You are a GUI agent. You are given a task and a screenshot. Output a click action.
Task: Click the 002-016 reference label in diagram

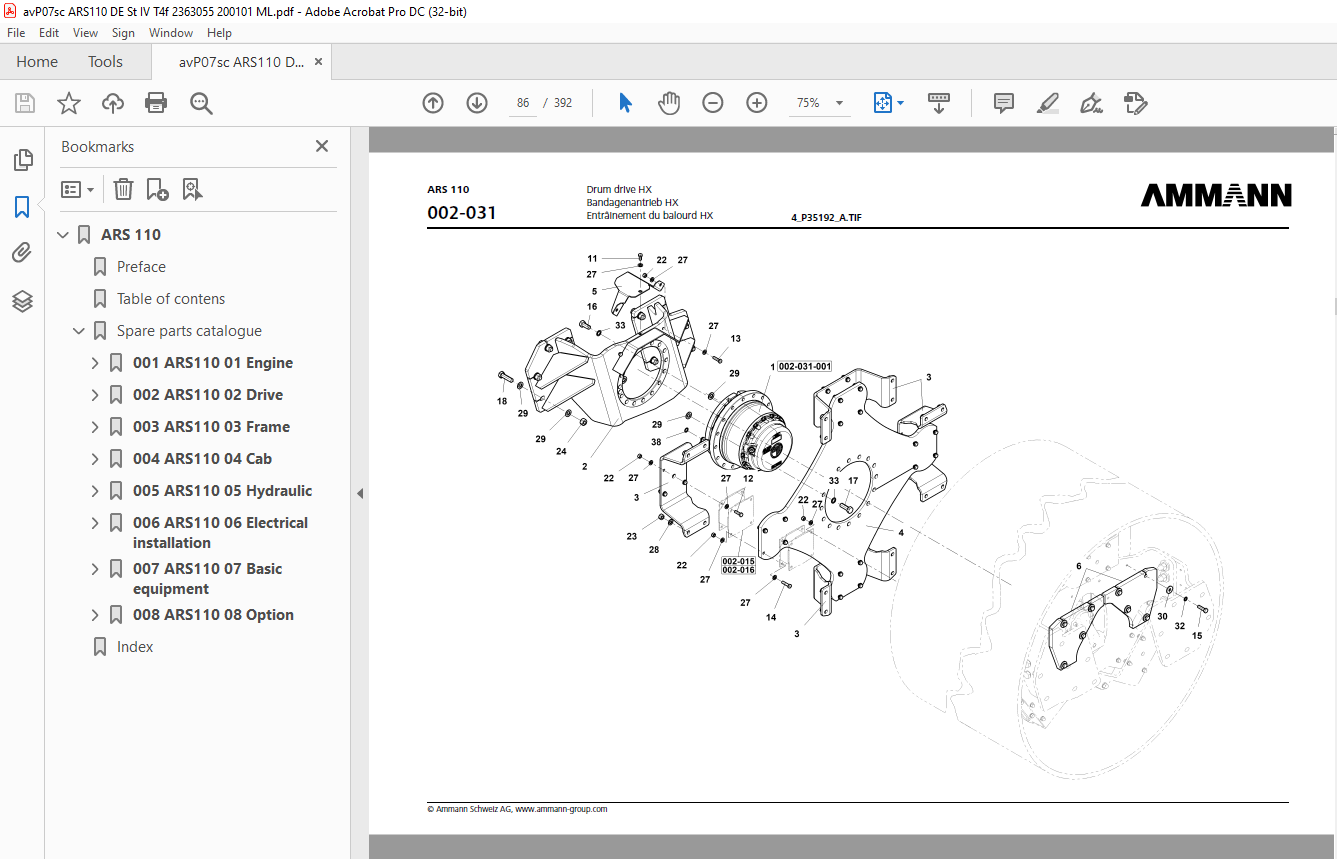click(738, 570)
